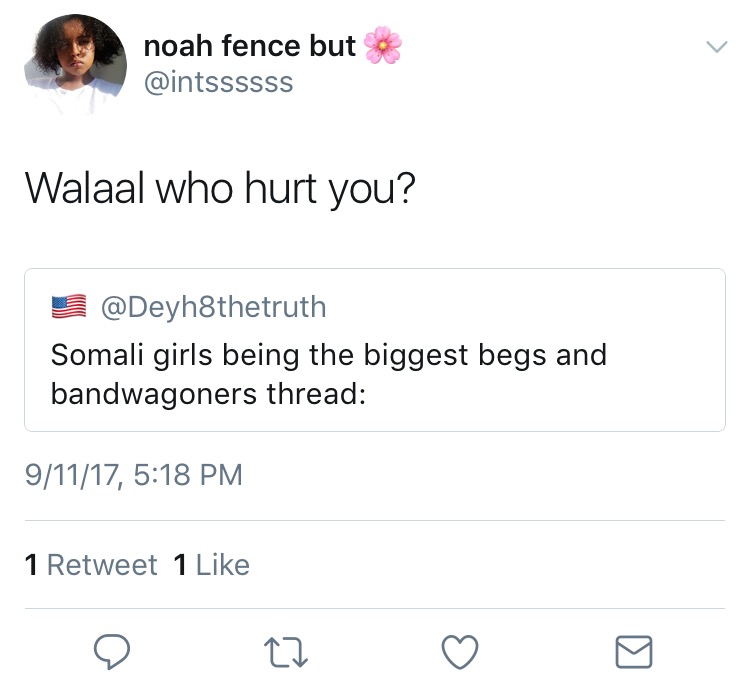Visit the @intssssss handle
The width and height of the screenshot is (750, 695).
(218, 82)
